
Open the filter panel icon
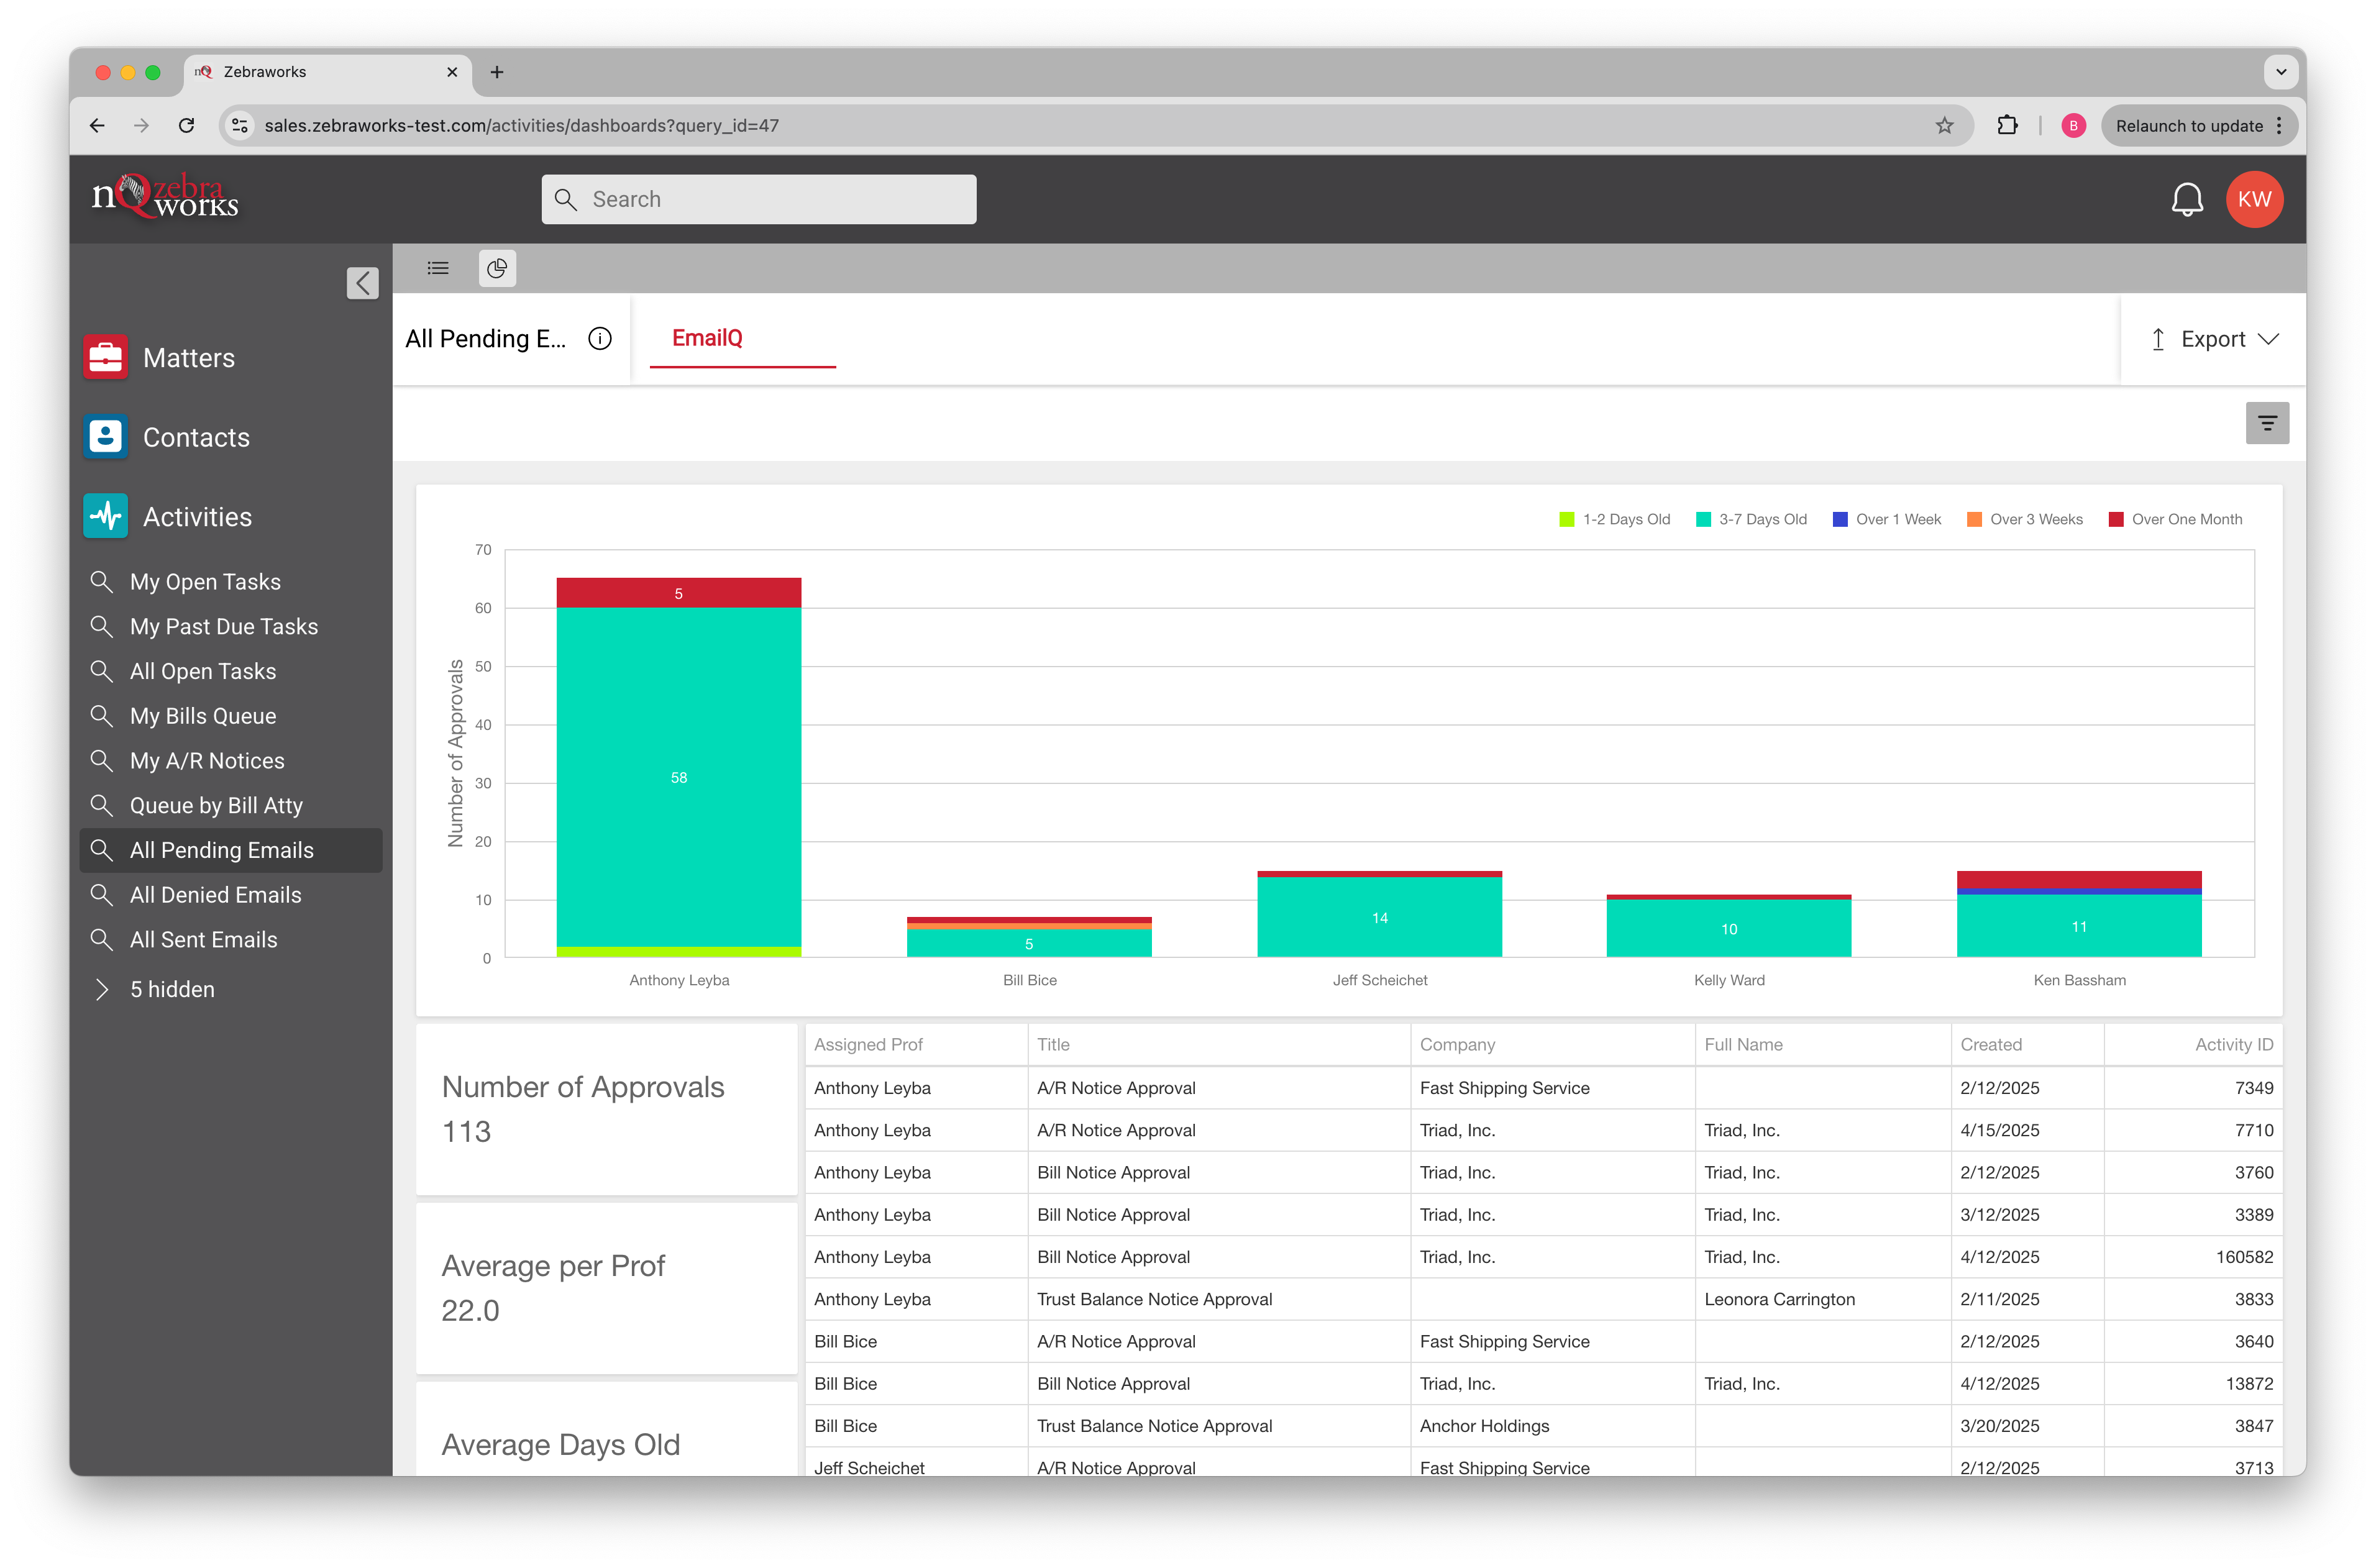click(x=2267, y=424)
